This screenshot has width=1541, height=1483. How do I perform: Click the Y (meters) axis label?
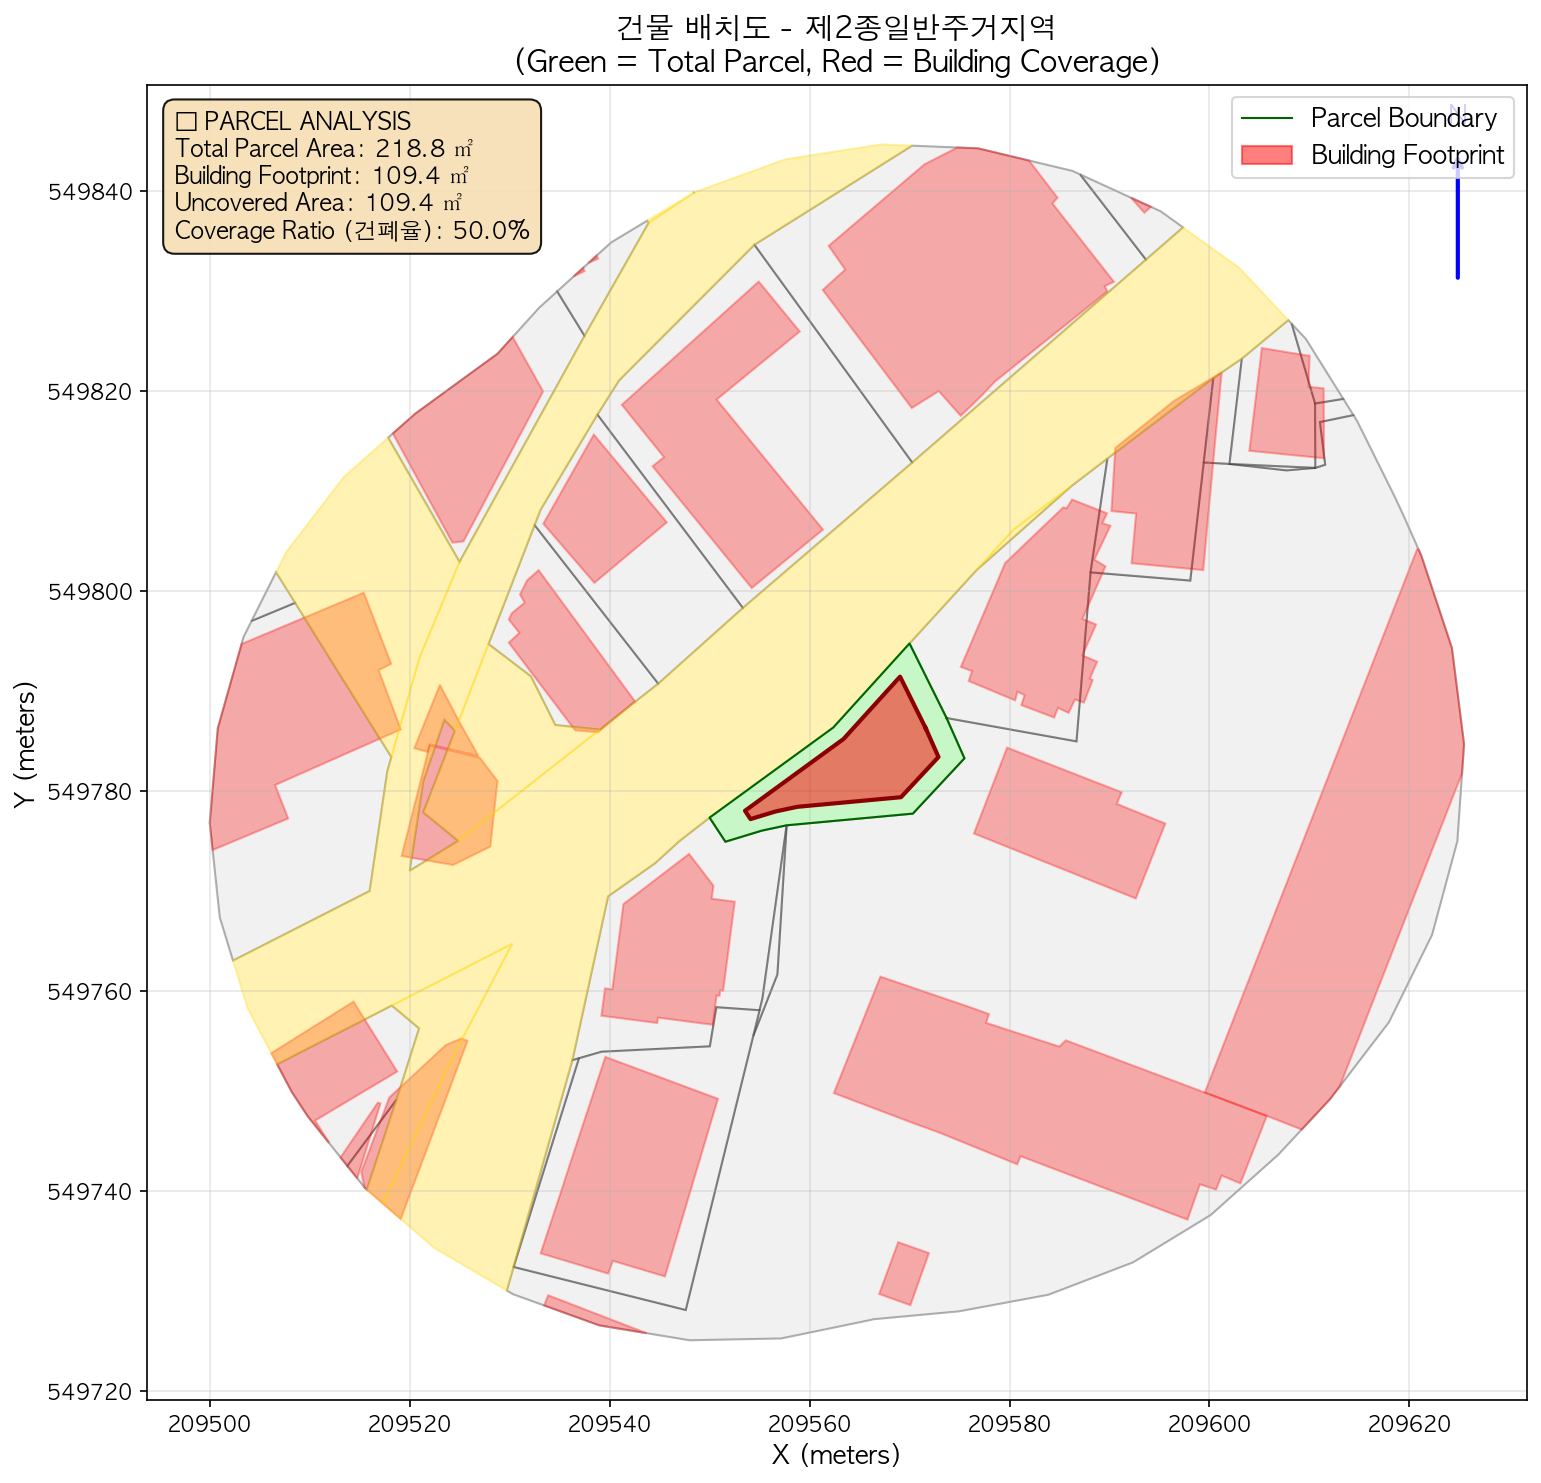24,744
